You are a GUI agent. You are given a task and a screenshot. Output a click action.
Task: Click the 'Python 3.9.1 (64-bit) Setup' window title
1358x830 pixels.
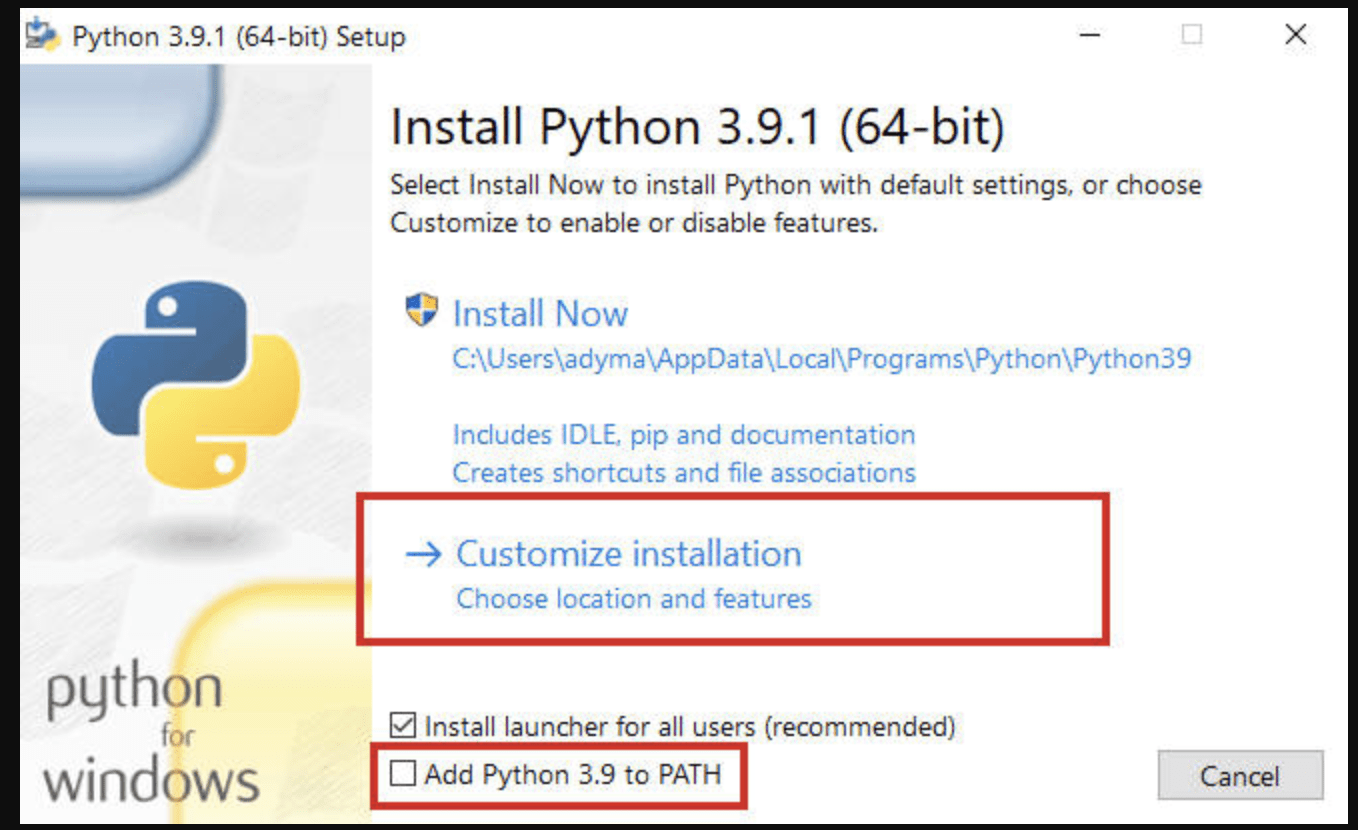[239, 38]
